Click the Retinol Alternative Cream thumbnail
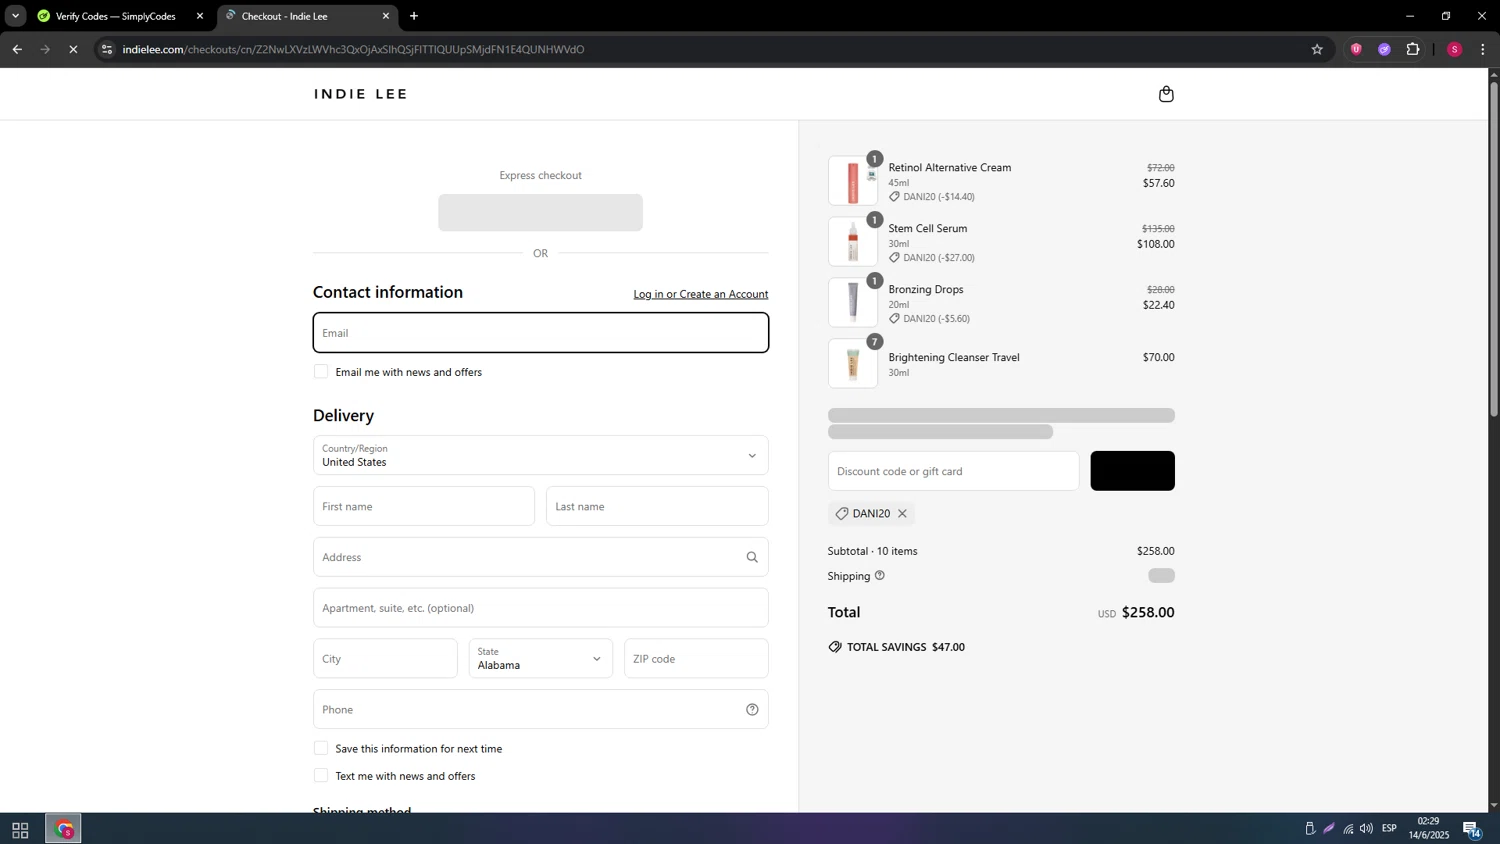This screenshot has width=1500, height=844. coord(853,181)
